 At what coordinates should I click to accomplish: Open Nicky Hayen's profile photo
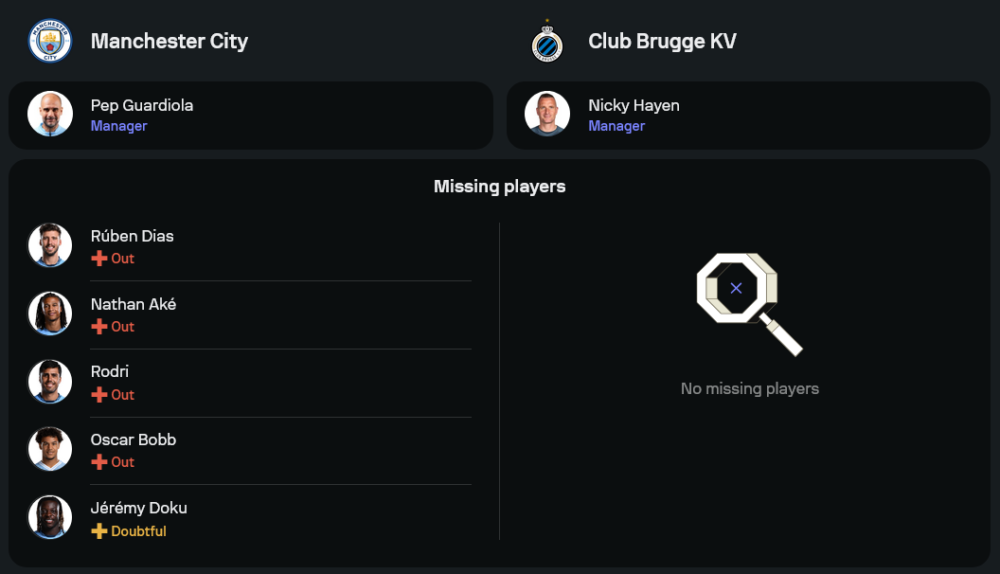547,114
